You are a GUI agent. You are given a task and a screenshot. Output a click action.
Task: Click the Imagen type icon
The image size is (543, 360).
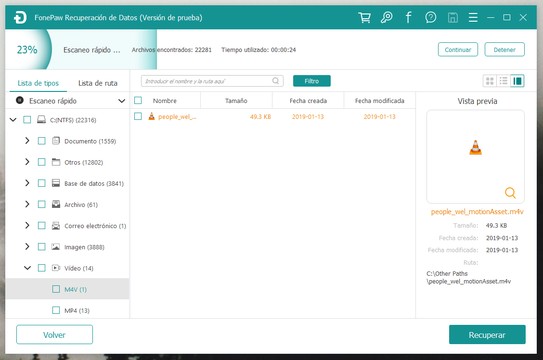[x=56, y=247]
